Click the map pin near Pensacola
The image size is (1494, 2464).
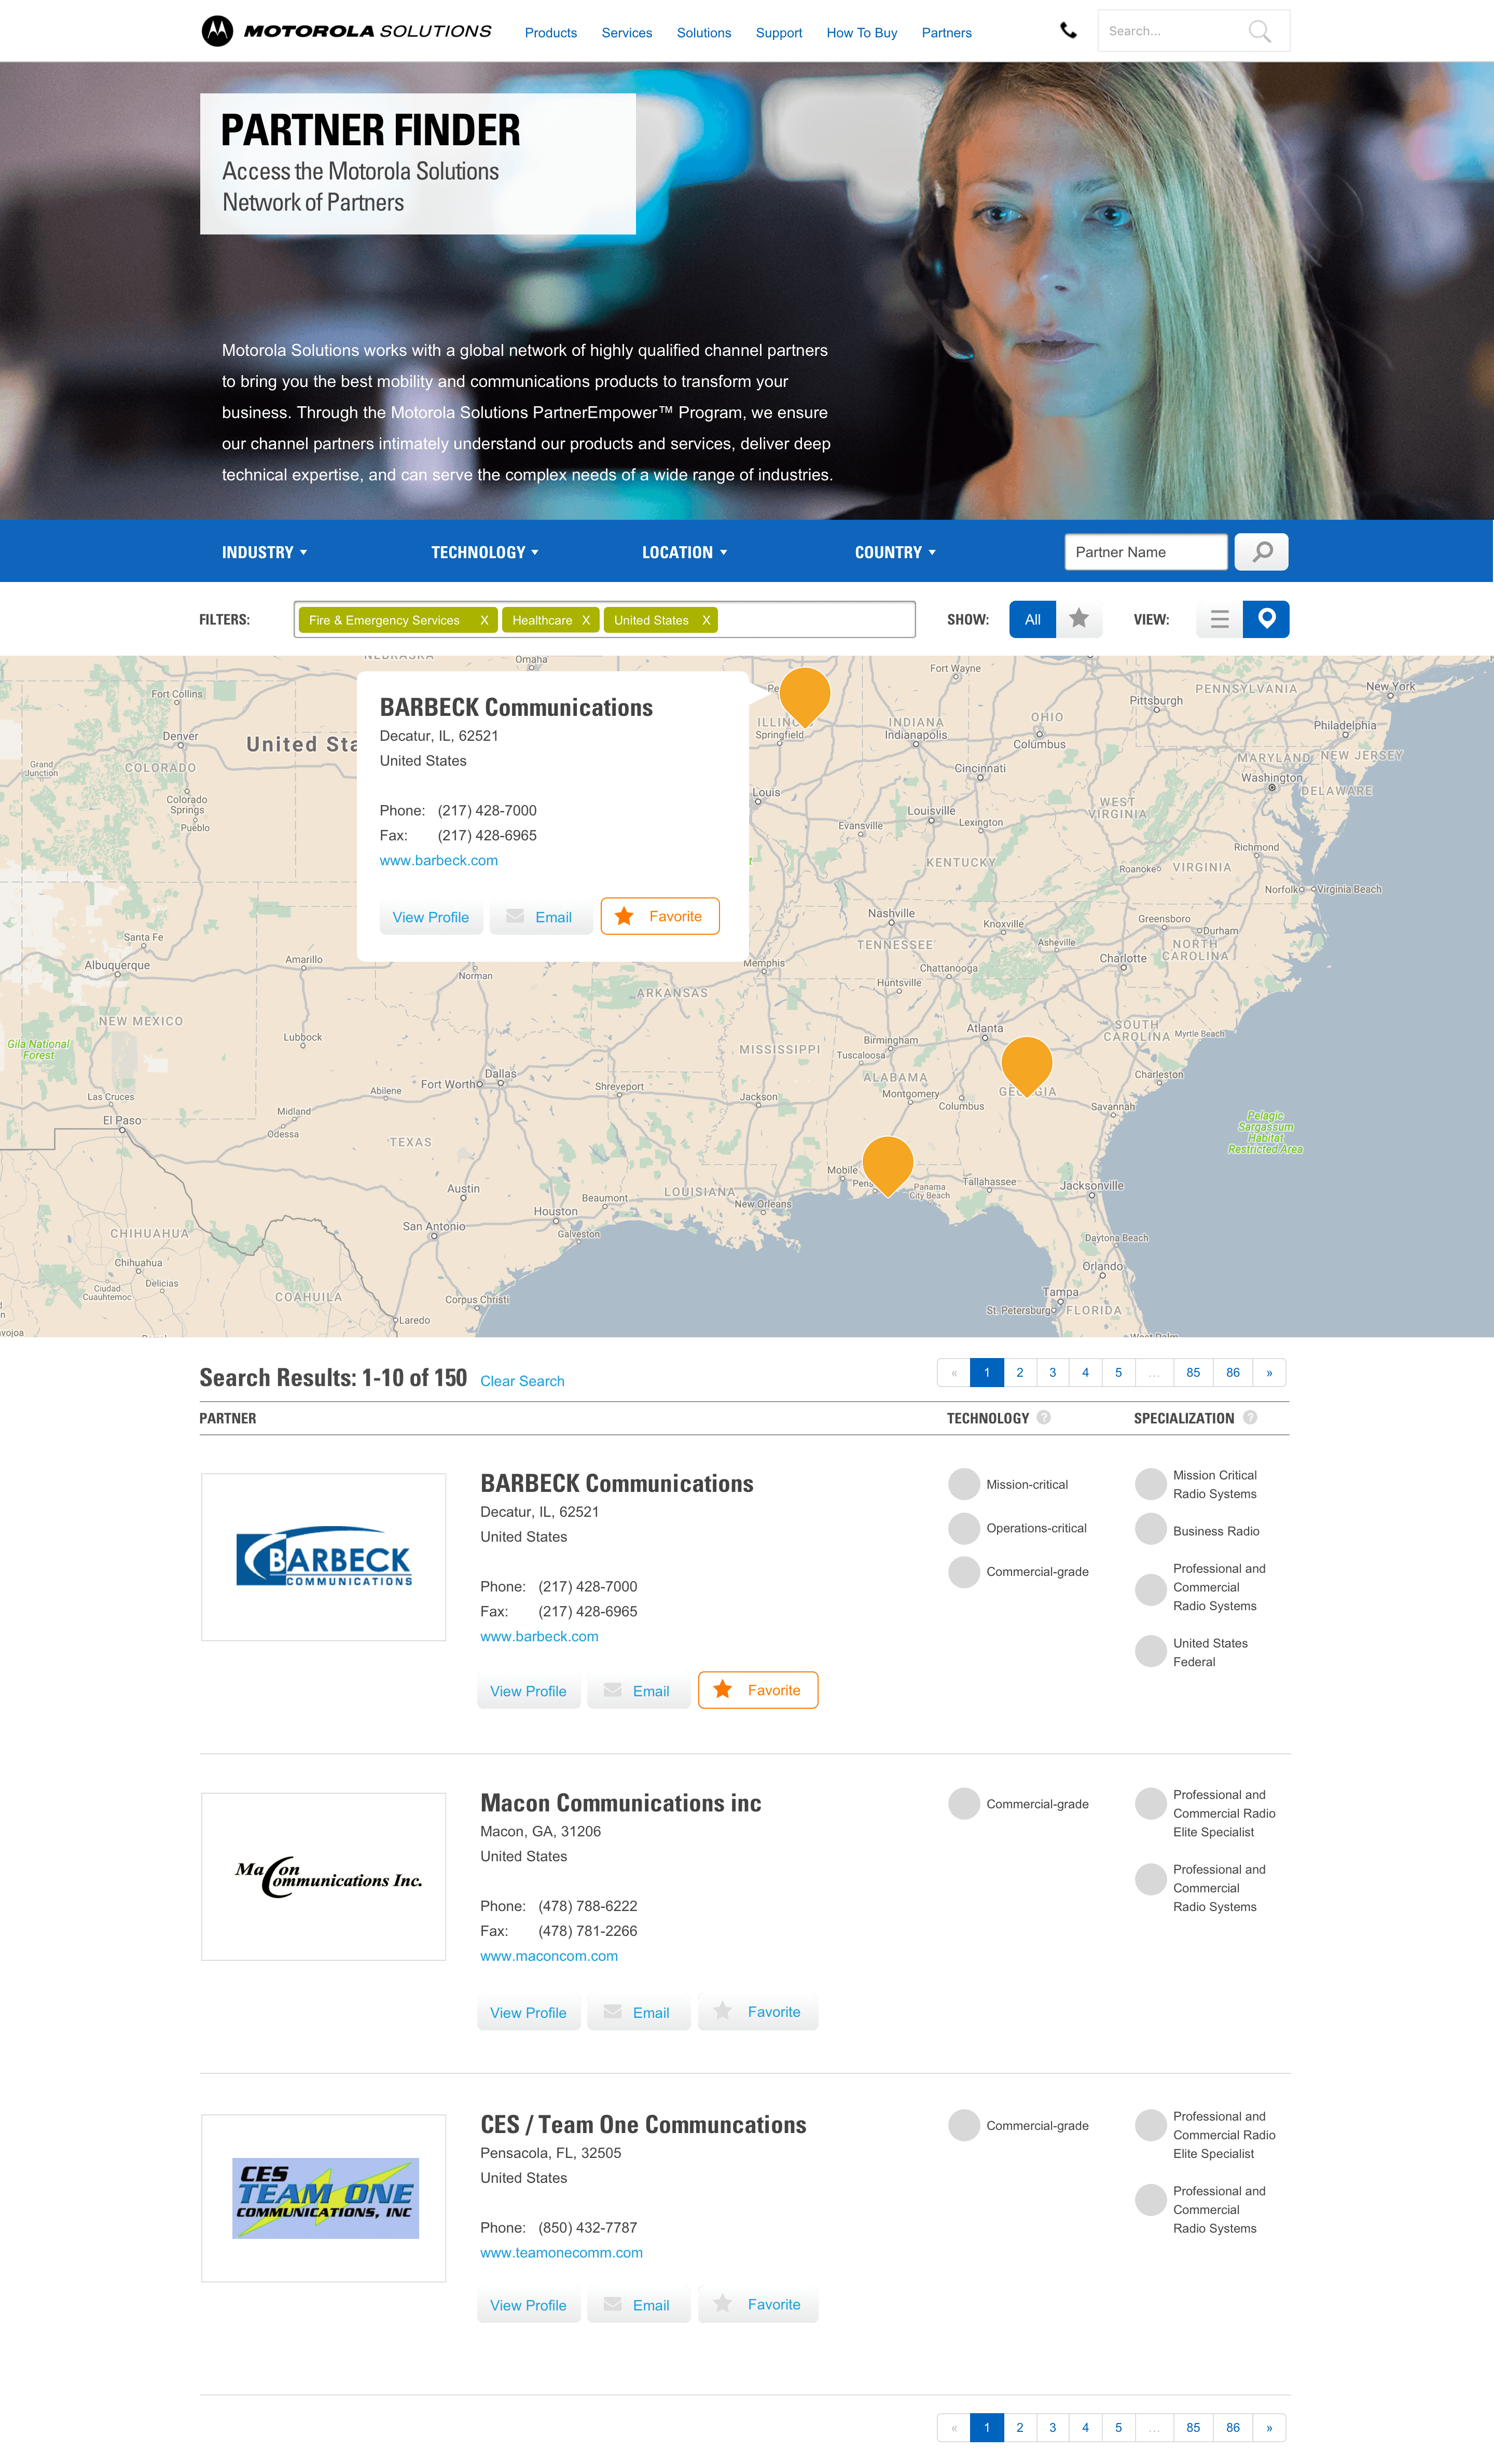pos(887,1166)
